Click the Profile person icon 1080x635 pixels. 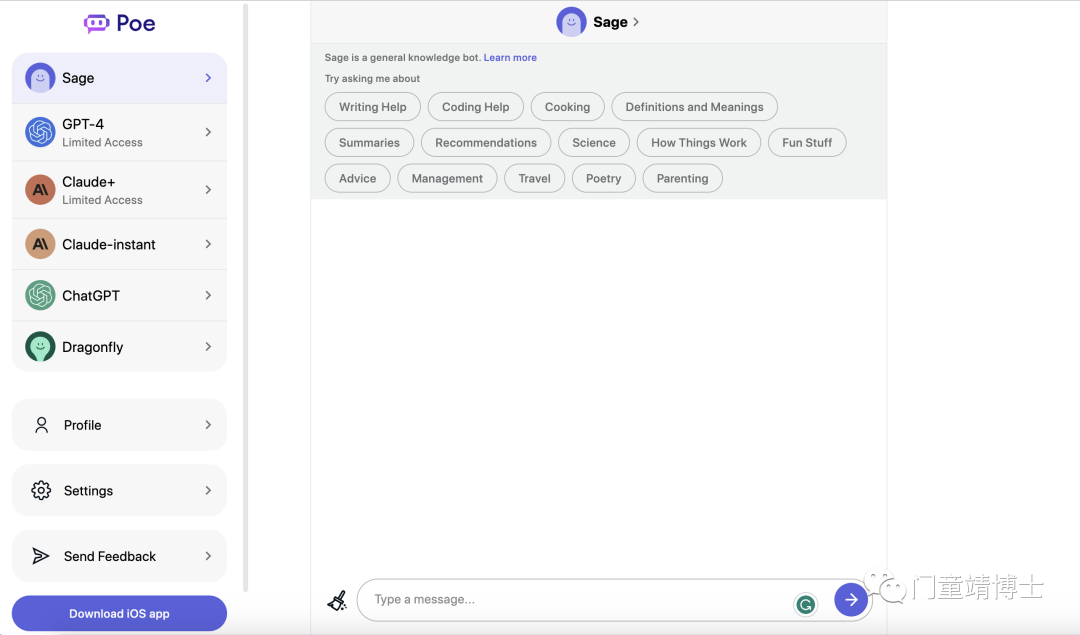pyautogui.click(x=41, y=425)
